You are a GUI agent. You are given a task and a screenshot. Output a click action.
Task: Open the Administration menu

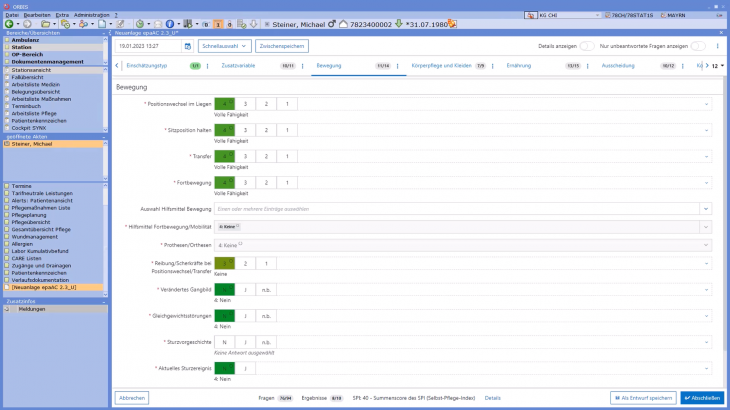click(91, 15)
